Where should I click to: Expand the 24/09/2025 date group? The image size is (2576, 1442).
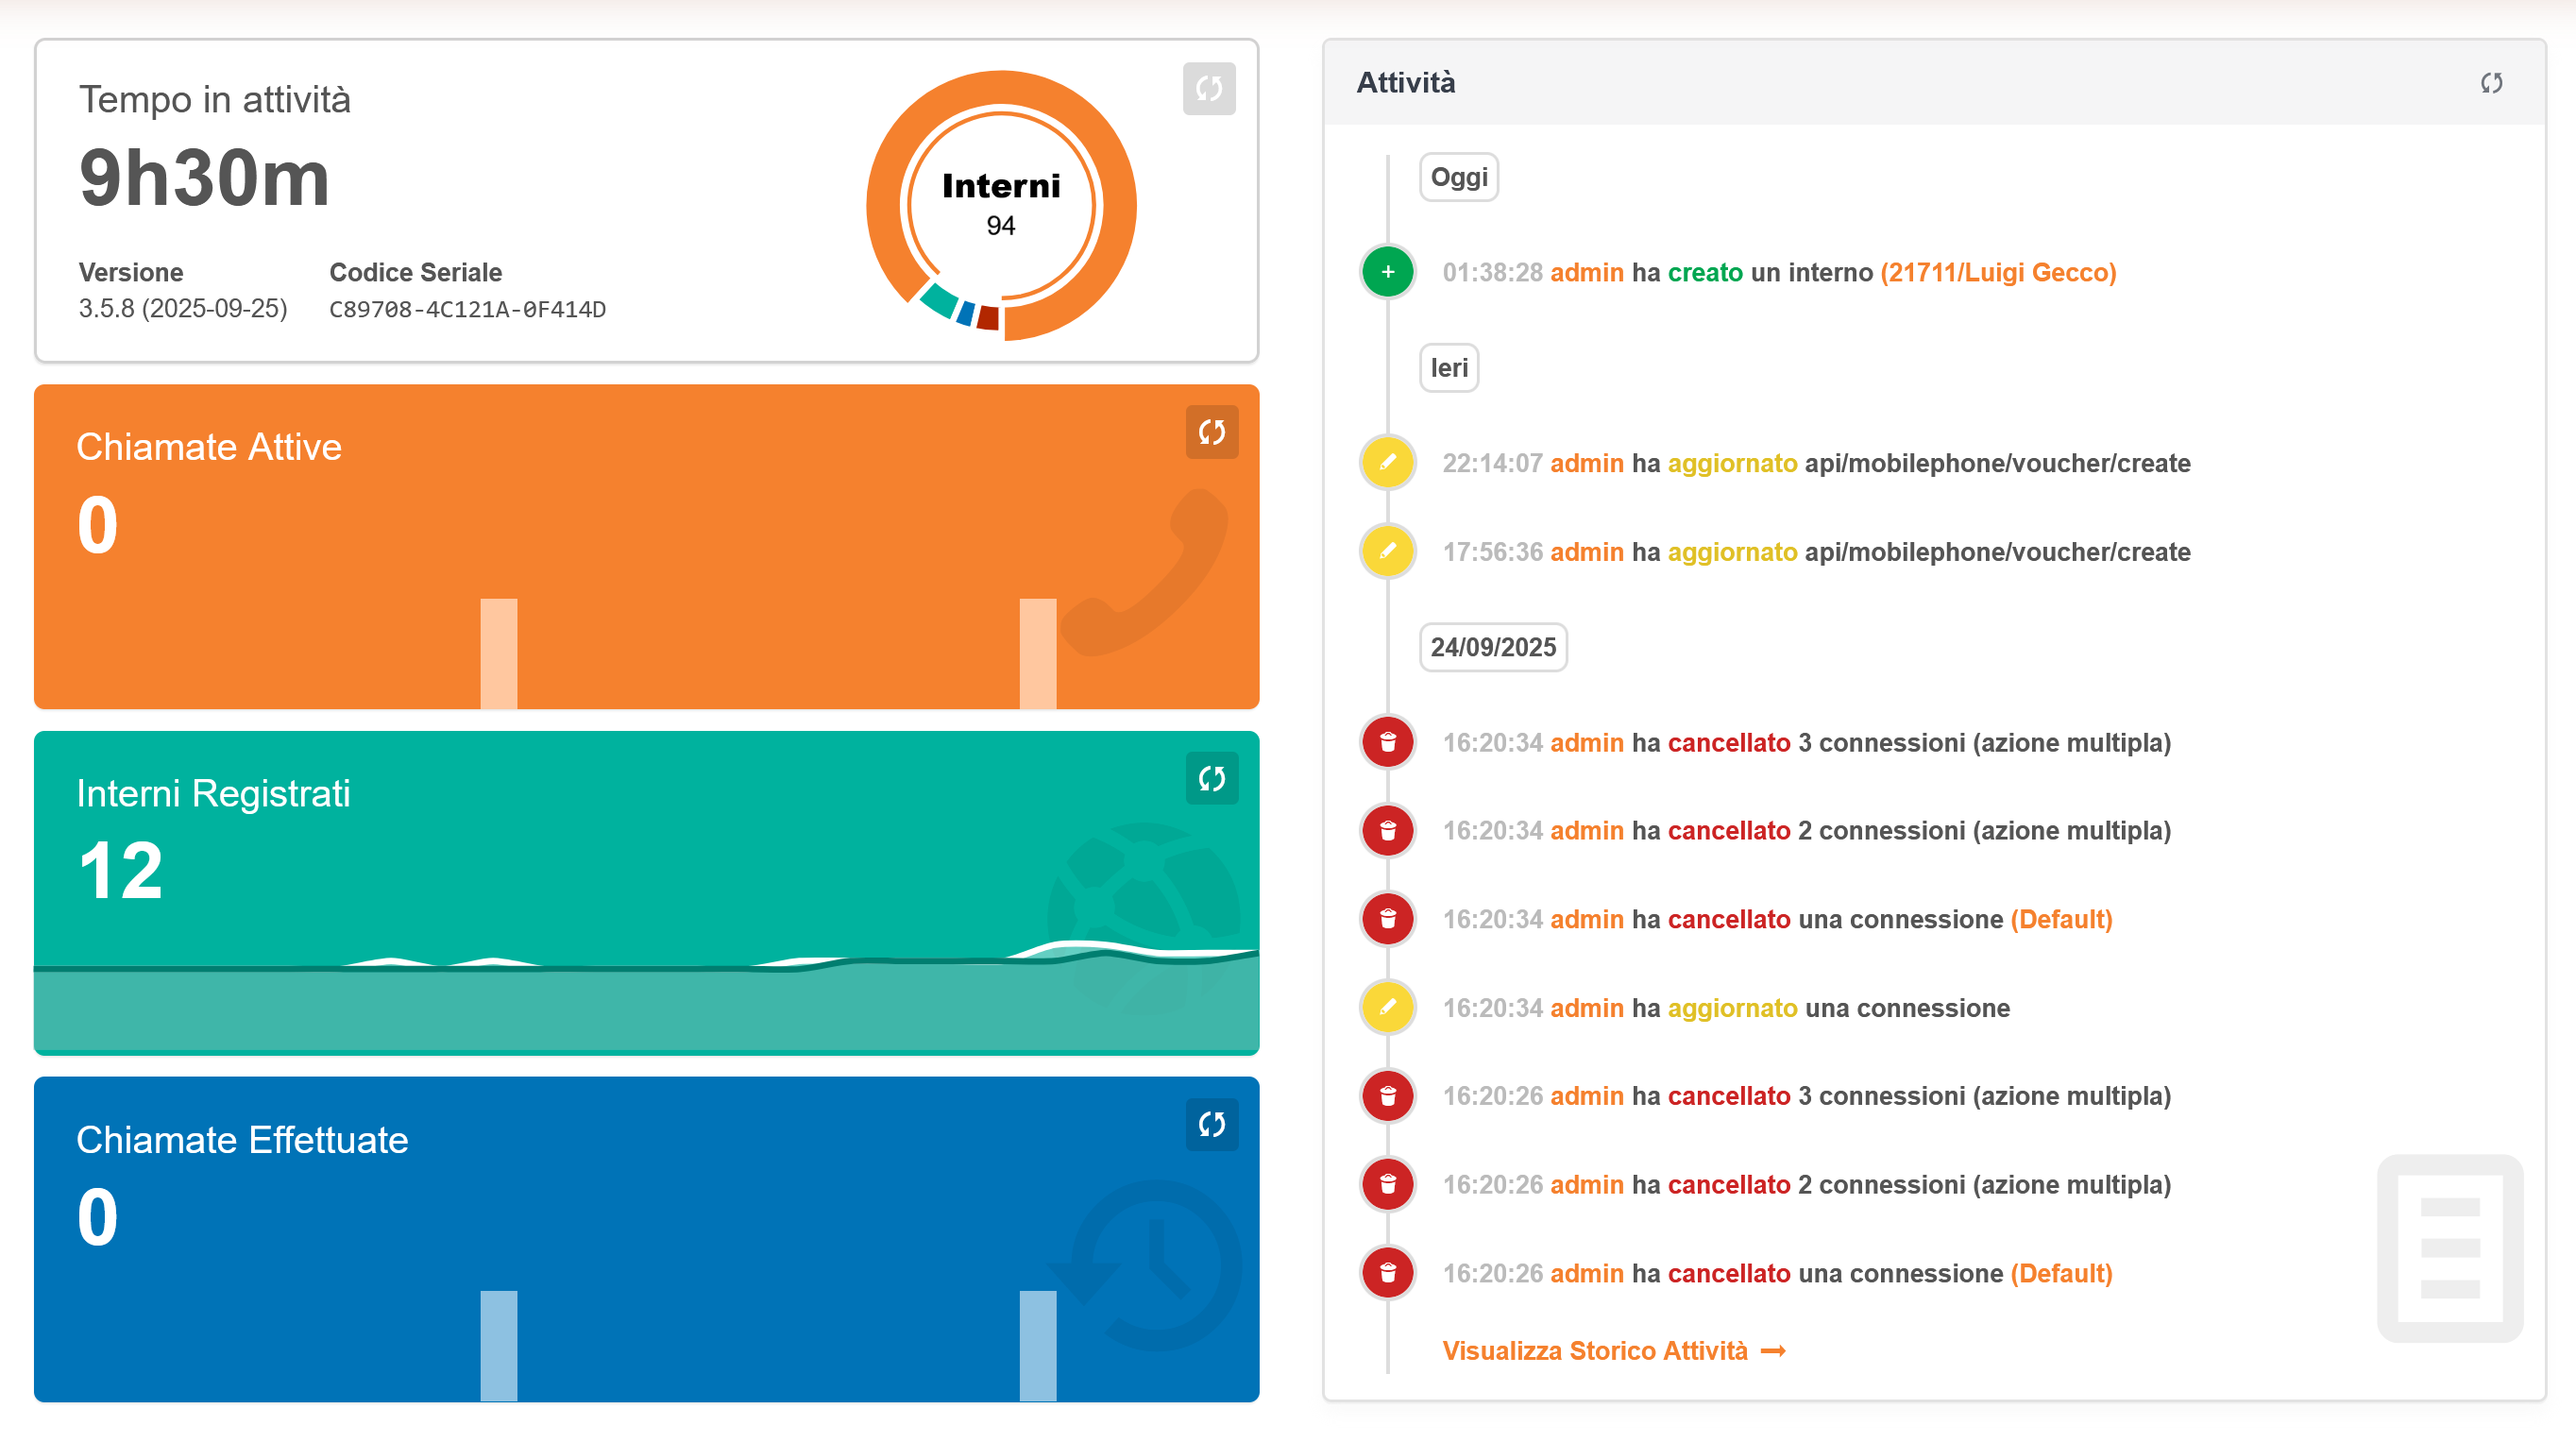point(1493,647)
